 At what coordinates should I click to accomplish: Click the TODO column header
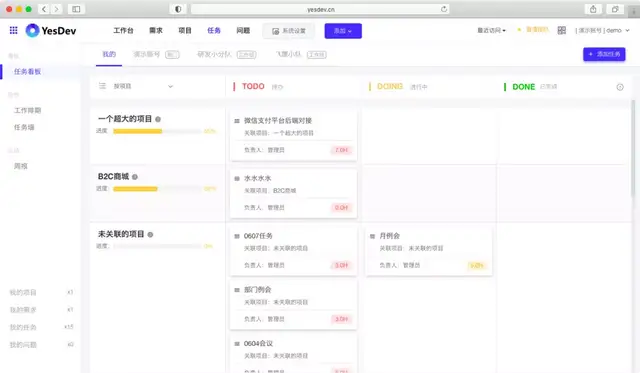[253, 87]
